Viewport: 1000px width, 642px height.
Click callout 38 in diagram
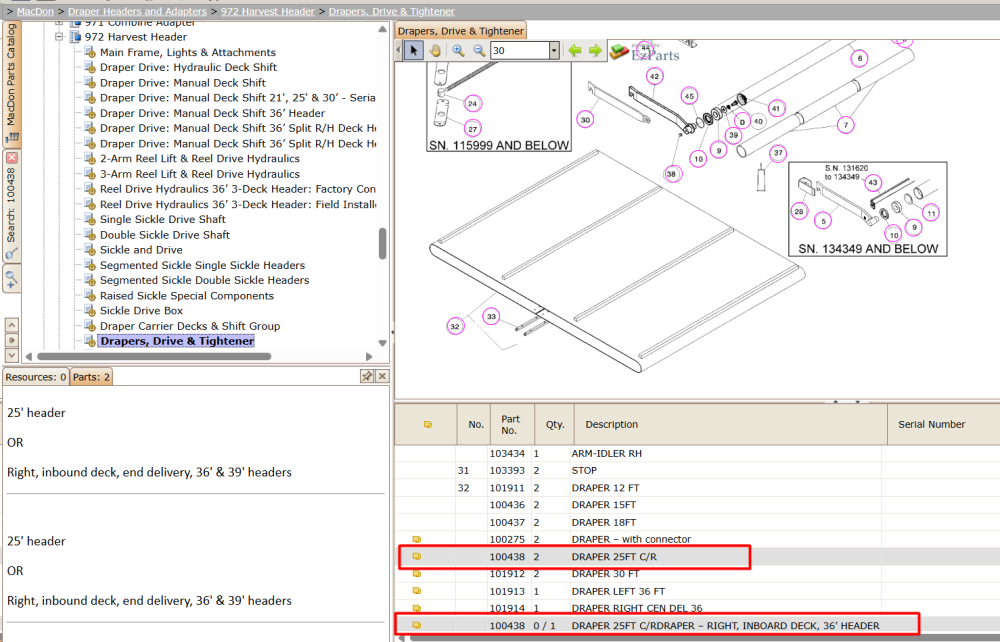click(x=671, y=173)
